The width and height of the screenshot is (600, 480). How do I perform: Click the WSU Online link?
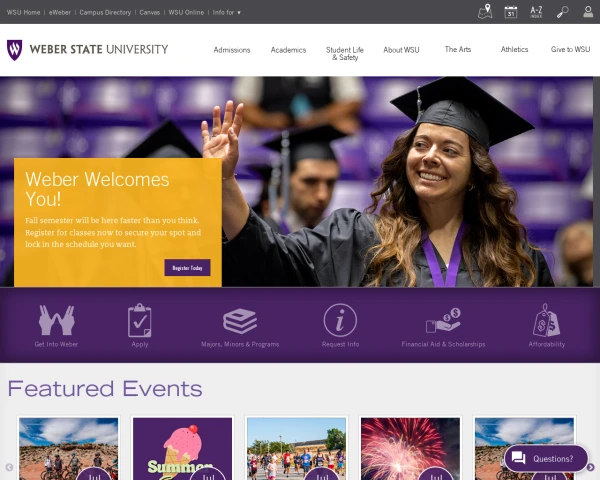[186, 12]
